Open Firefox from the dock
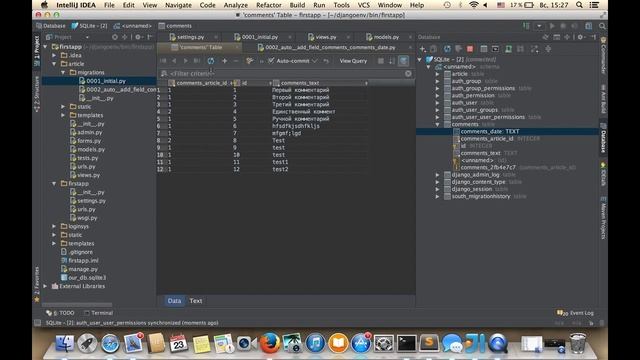This screenshot has width=640, height=360. tap(270, 343)
